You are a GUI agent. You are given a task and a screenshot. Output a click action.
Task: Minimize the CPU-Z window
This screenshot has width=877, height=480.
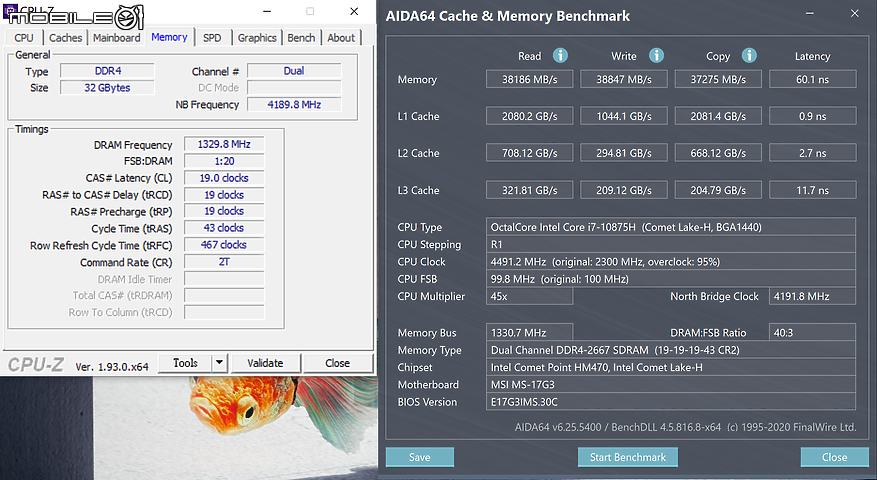pyautogui.click(x=267, y=11)
